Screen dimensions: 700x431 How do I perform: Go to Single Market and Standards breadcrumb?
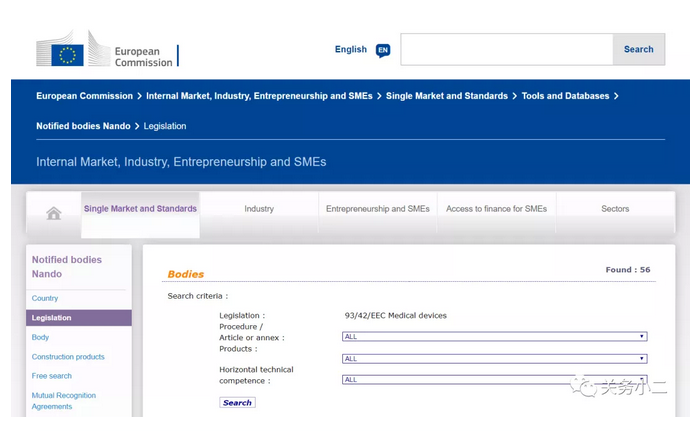447,96
